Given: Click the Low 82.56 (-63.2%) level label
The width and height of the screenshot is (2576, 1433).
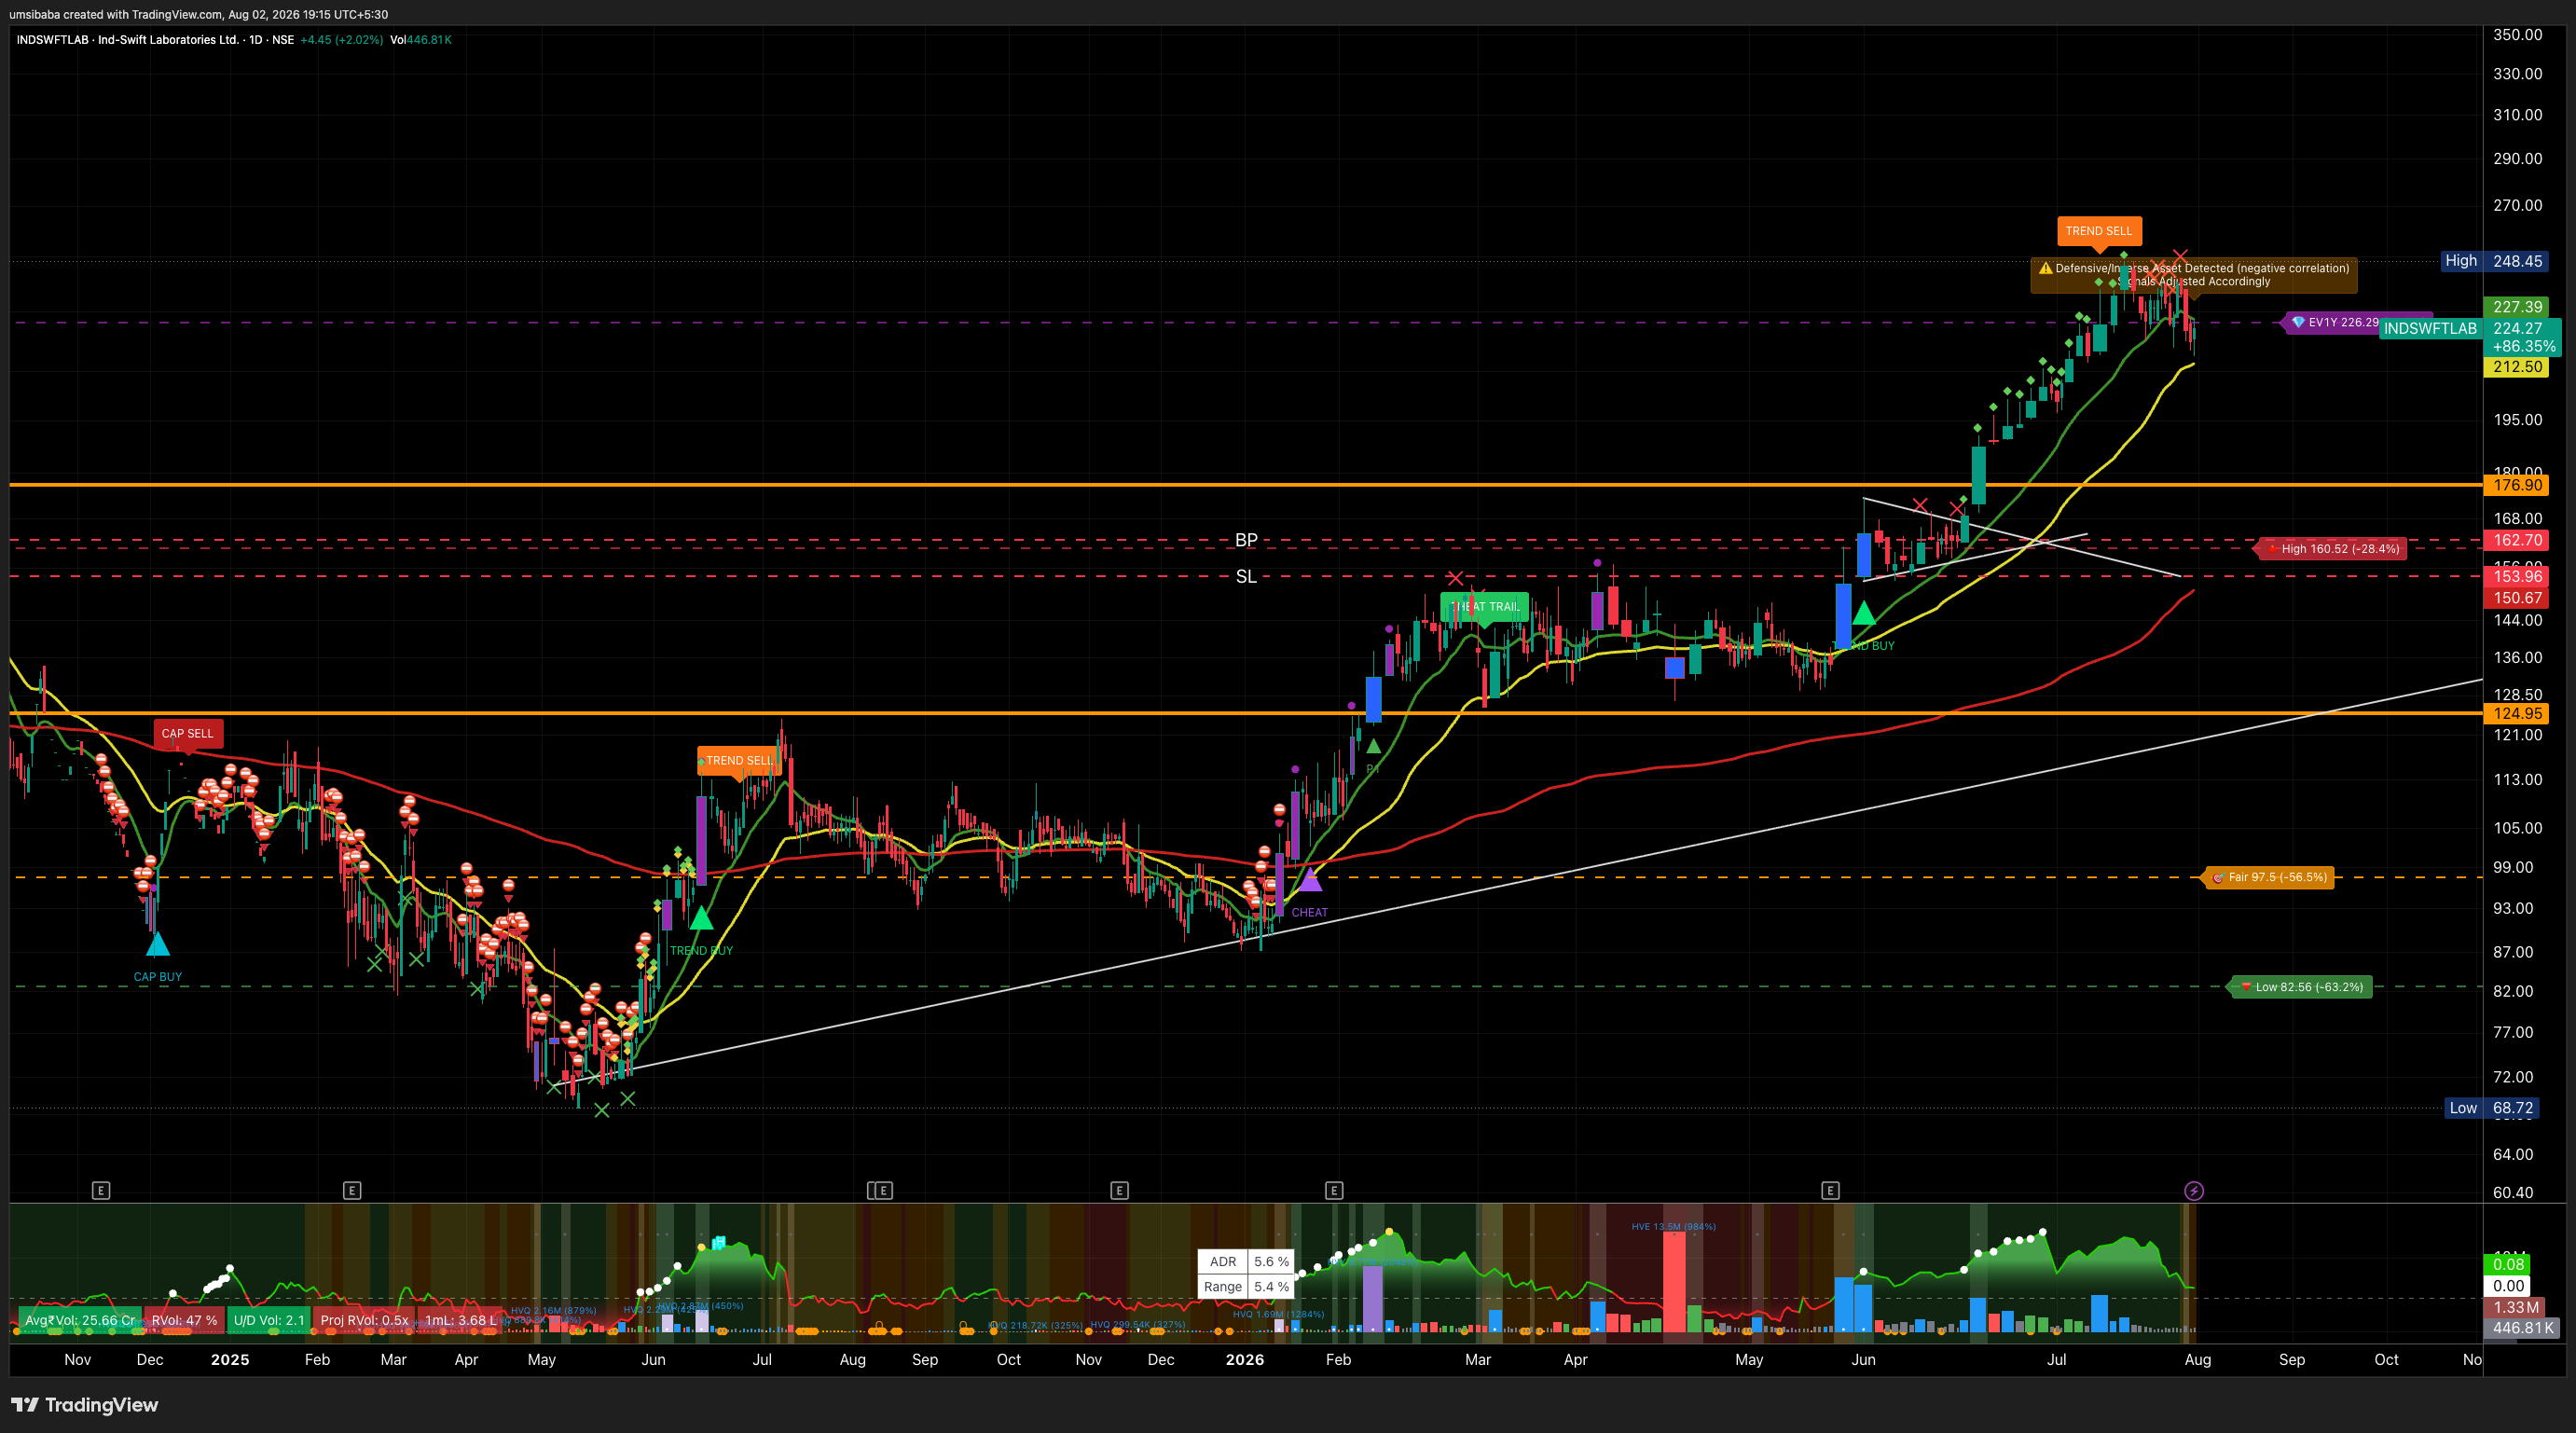Looking at the screenshot, I should (2300, 987).
